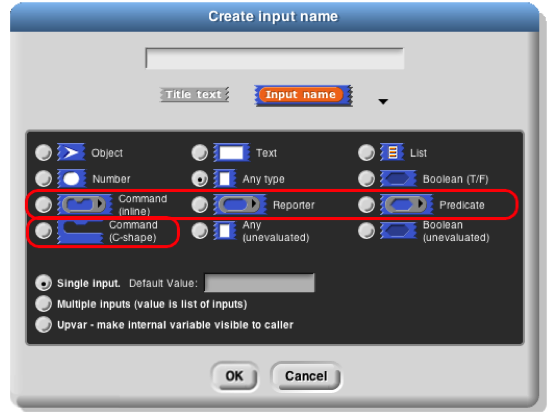Click the Command (C-shape) block icon
The height and width of the screenshot is (414, 549).
pos(80,232)
